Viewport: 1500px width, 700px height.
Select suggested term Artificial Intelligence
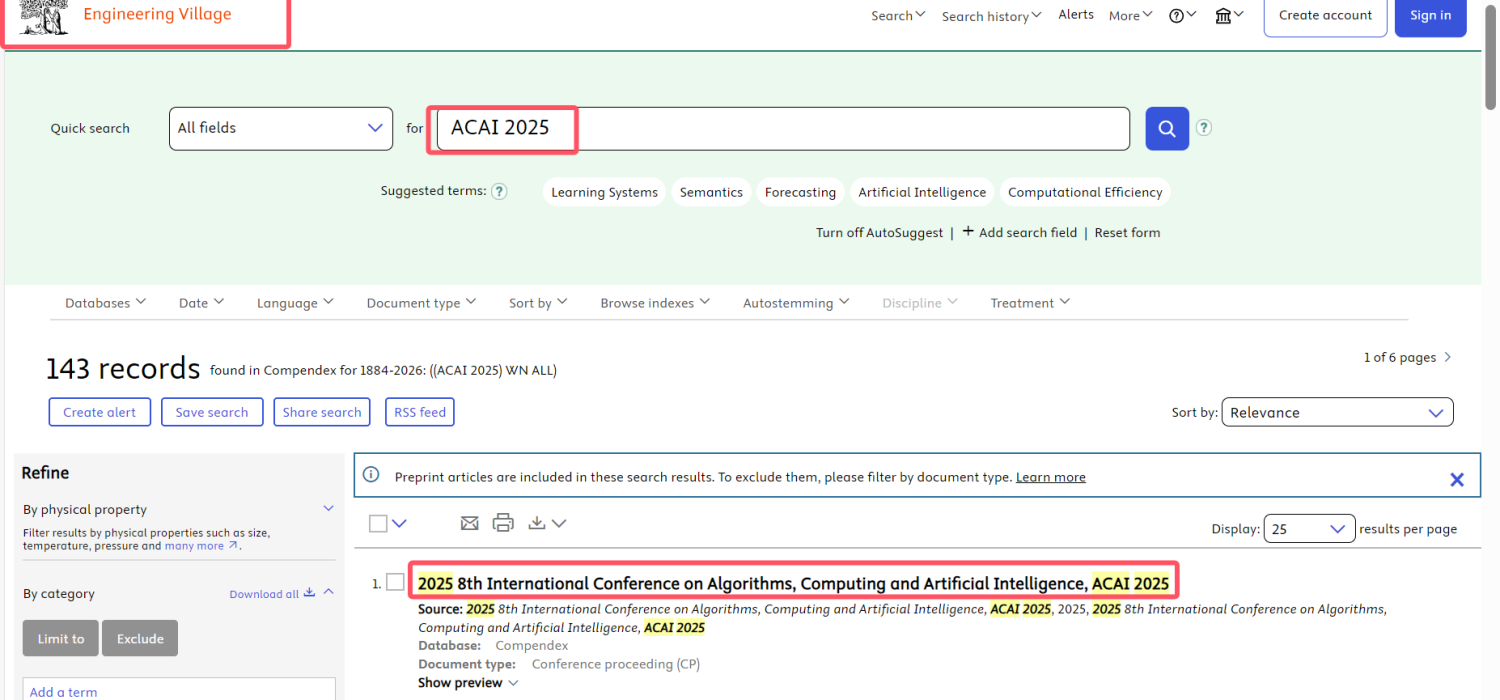pos(922,192)
